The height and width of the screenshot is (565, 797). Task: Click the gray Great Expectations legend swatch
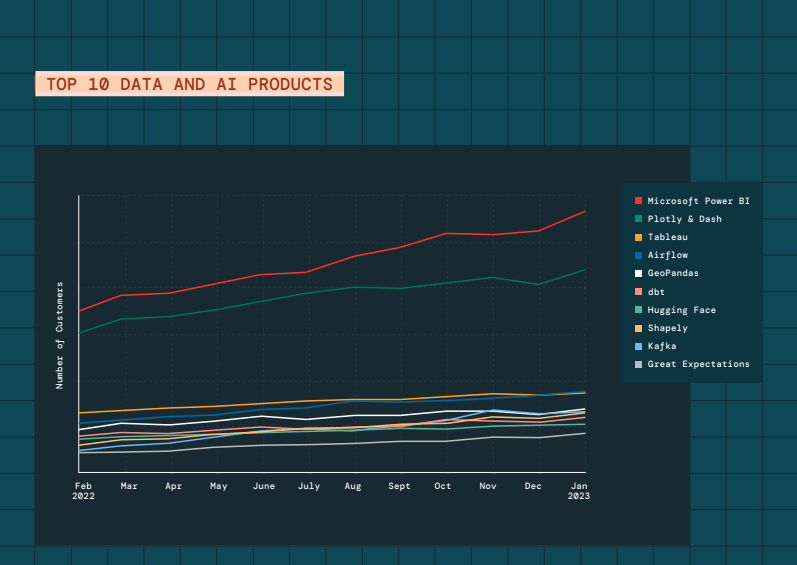click(x=638, y=364)
